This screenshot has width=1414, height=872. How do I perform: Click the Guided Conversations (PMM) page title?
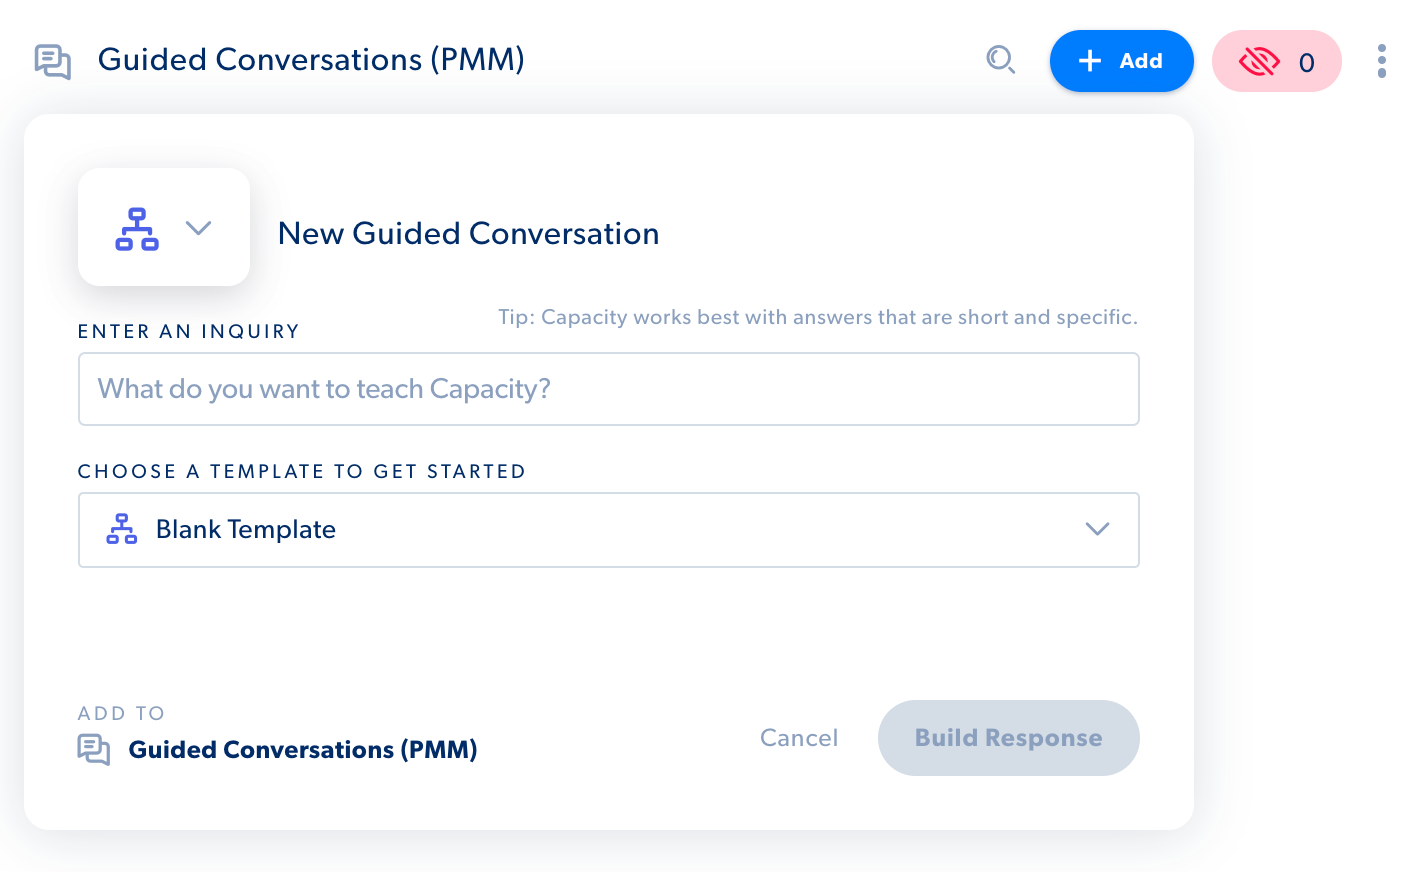[x=311, y=60]
